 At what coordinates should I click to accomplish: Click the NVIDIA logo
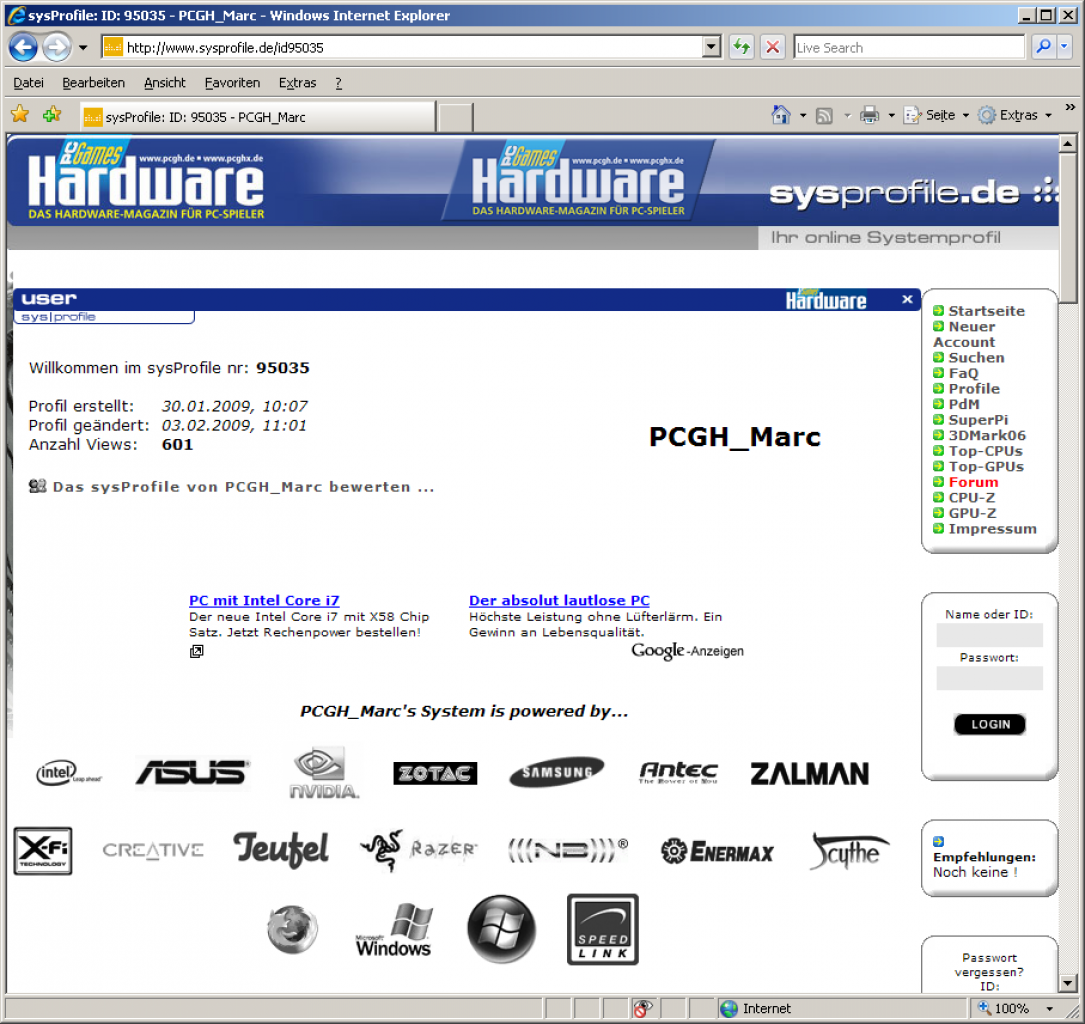323,773
